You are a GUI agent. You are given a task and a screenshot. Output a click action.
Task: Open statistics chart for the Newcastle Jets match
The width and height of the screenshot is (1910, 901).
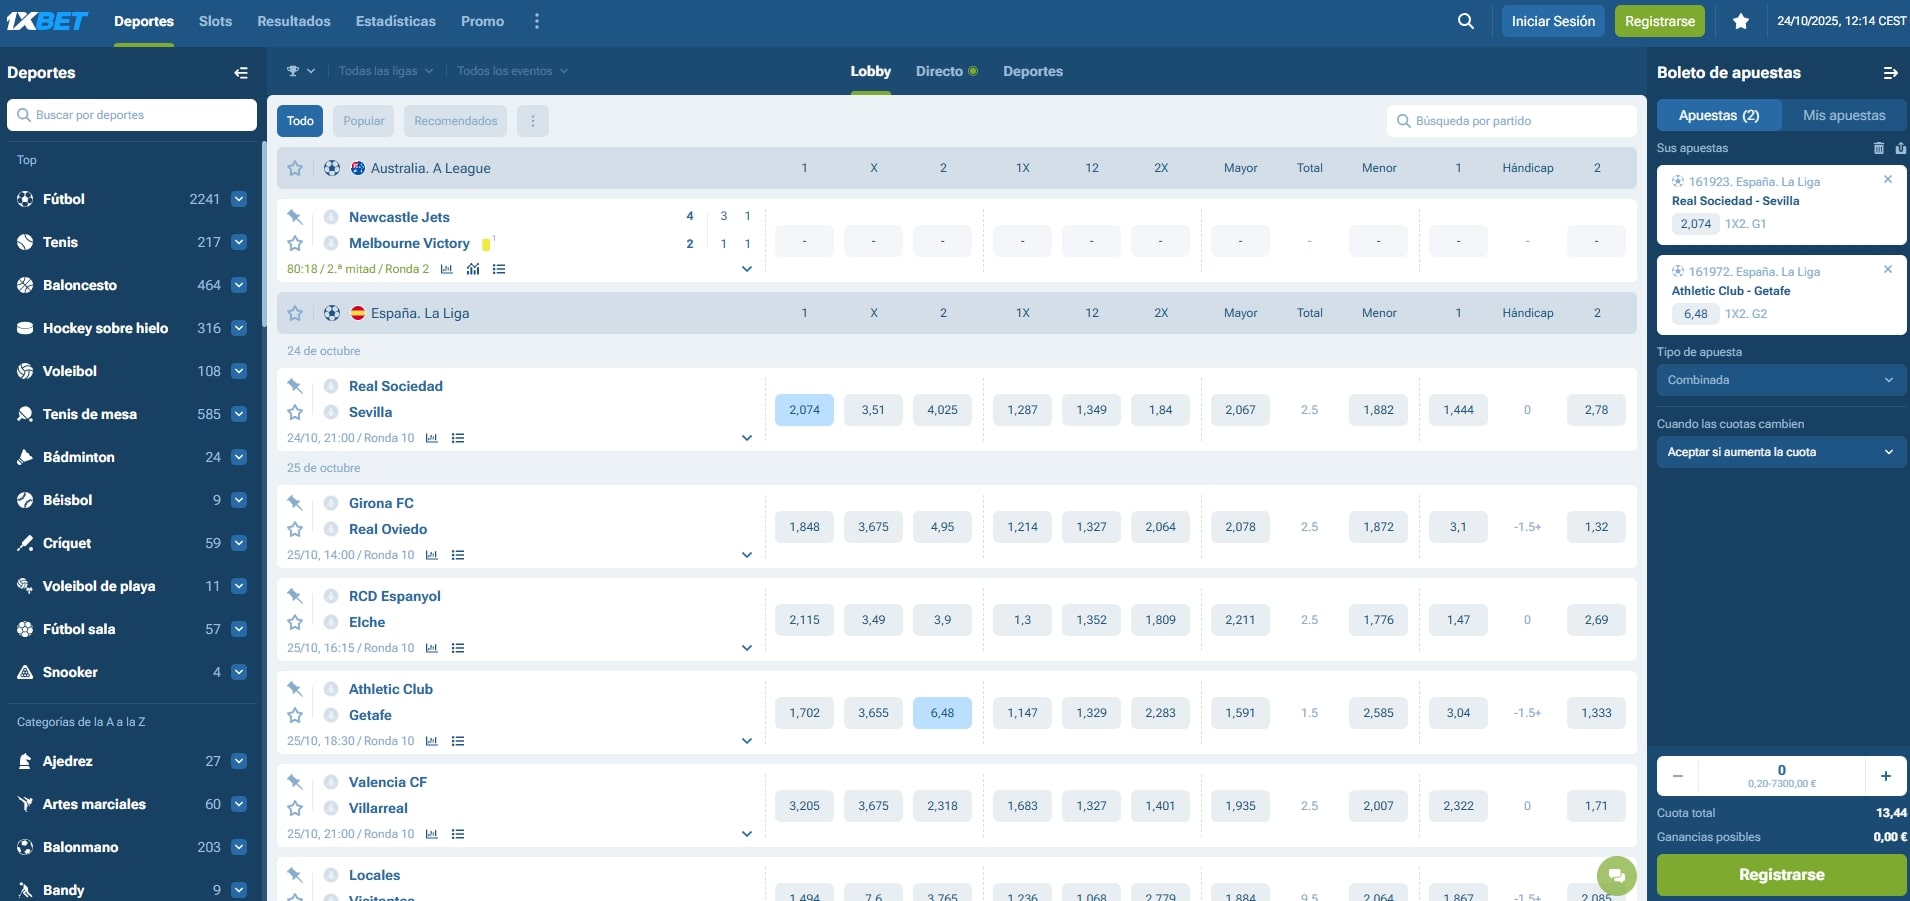click(446, 269)
